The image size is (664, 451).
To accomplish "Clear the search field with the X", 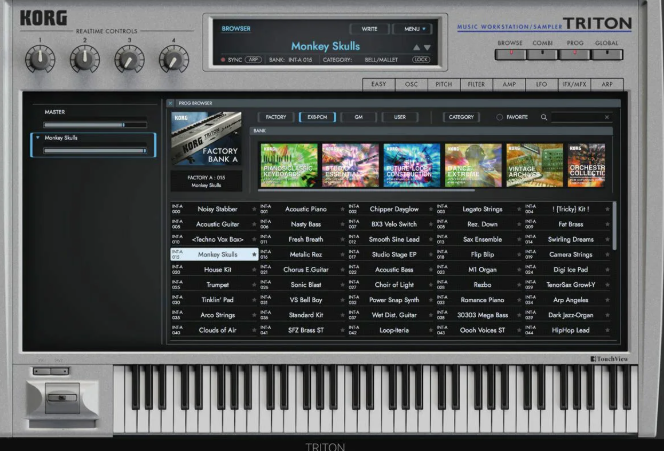I will (x=607, y=117).
